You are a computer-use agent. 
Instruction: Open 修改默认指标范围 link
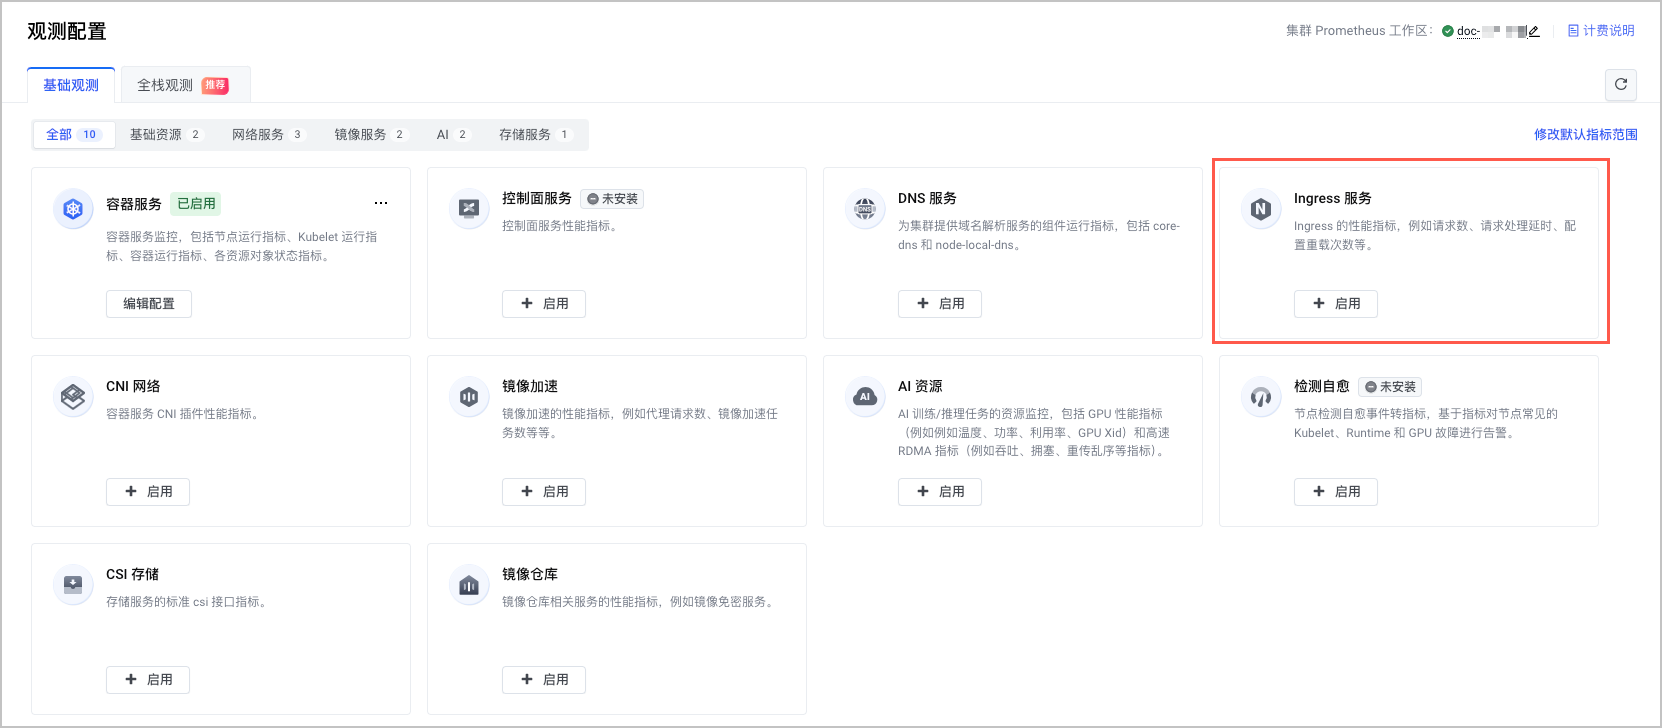pyautogui.click(x=1586, y=134)
